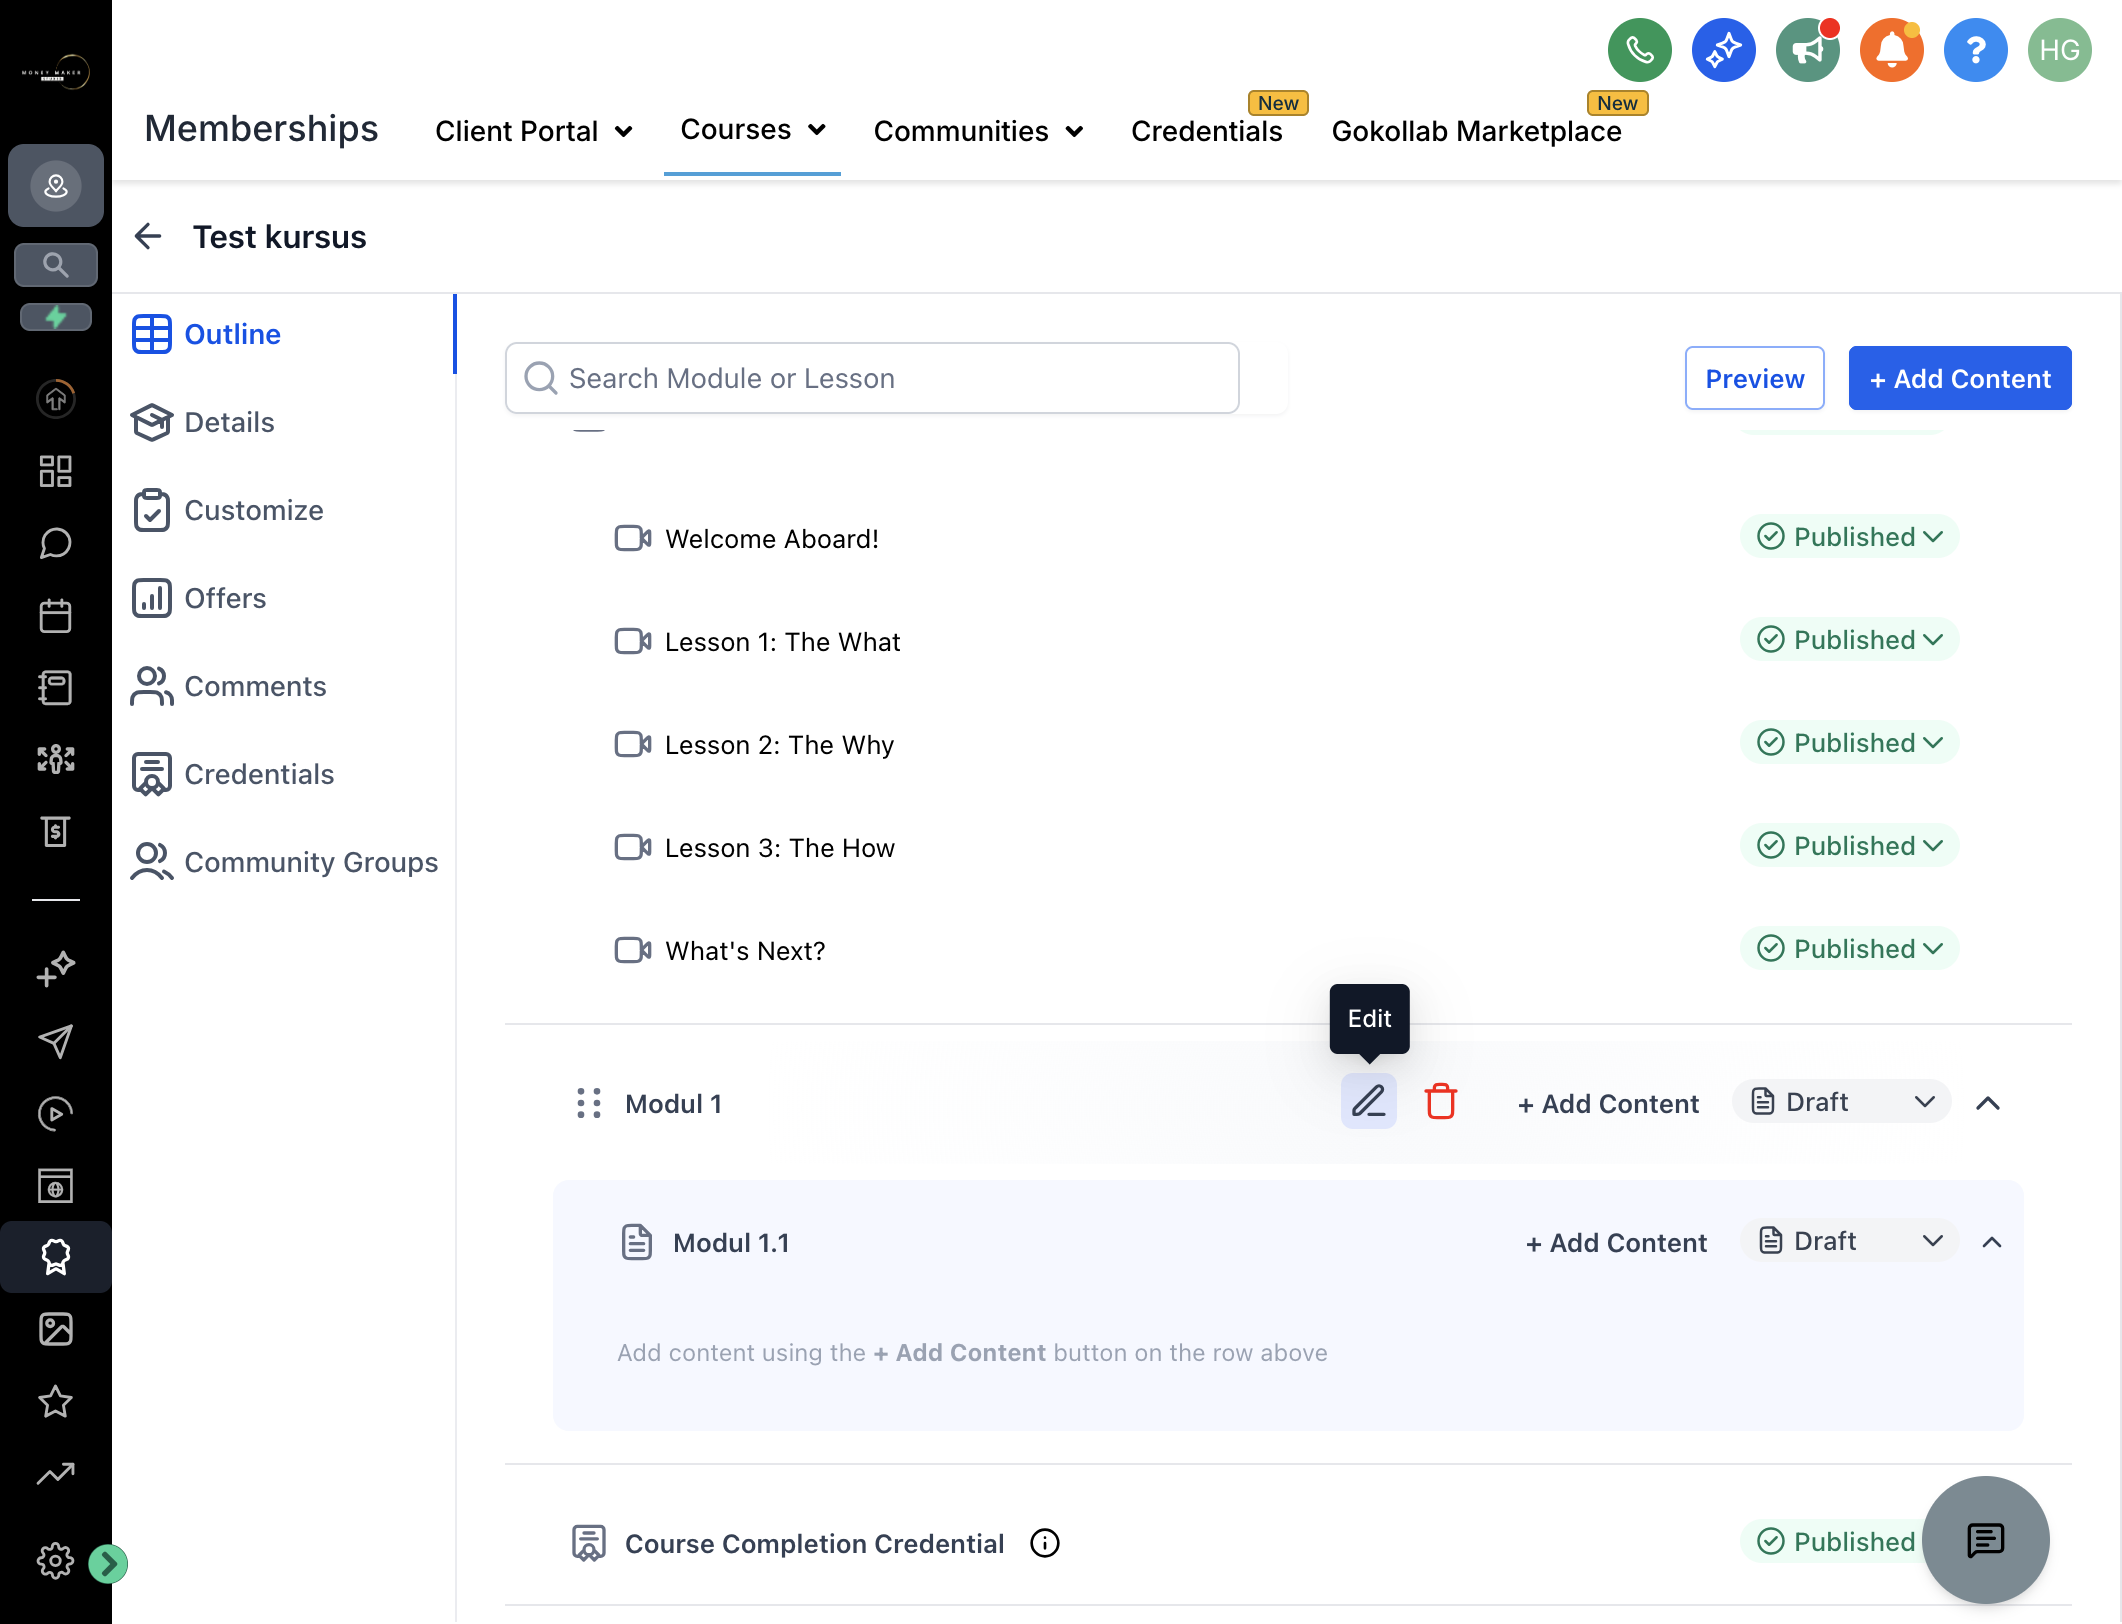The height and width of the screenshot is (1624, 2122).
Task: Click the blue sparkle AI icon in header
Action: pos(1723,50)
